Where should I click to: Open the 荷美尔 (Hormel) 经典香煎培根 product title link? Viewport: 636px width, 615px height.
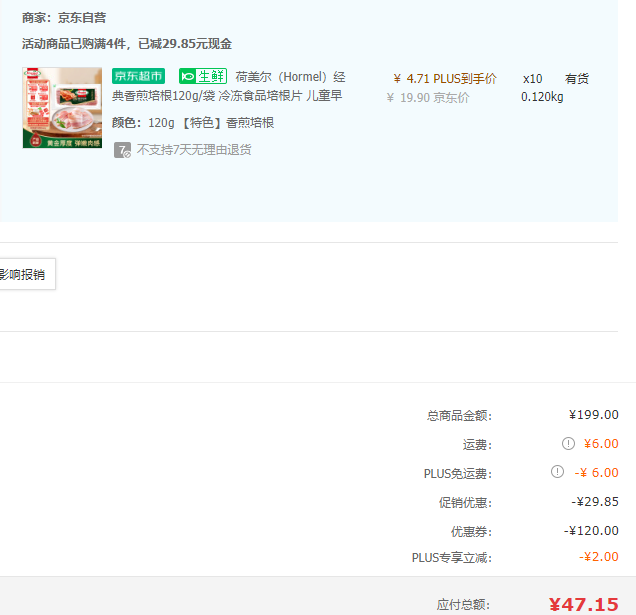[x=229, y=86]
